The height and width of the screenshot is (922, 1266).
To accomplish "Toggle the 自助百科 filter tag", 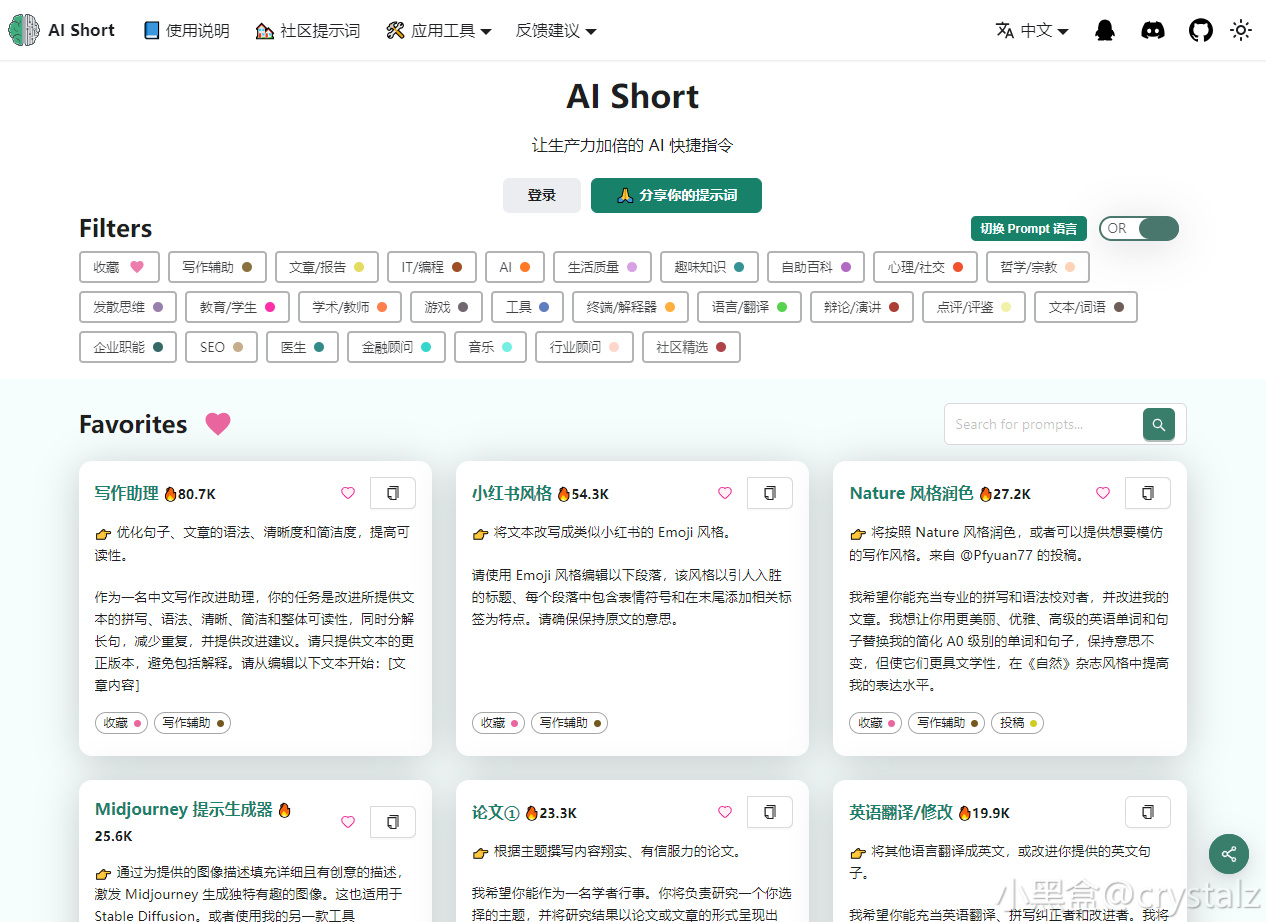I will point(816,267).
